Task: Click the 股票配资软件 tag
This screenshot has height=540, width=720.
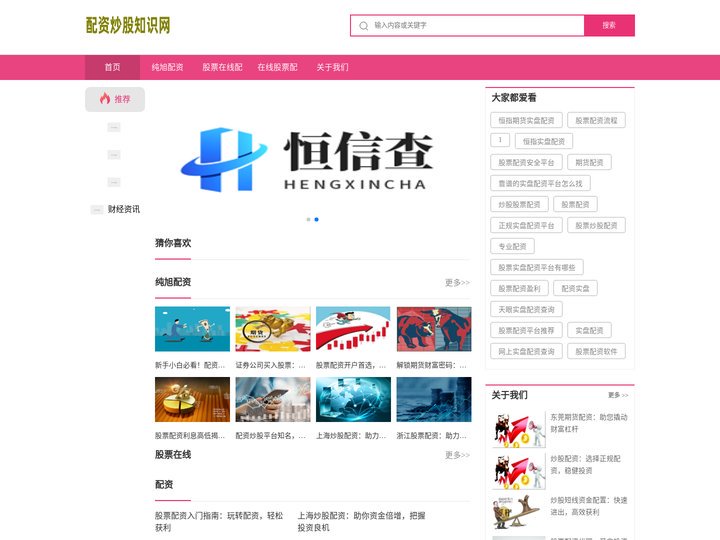Action: pos(596,352)
